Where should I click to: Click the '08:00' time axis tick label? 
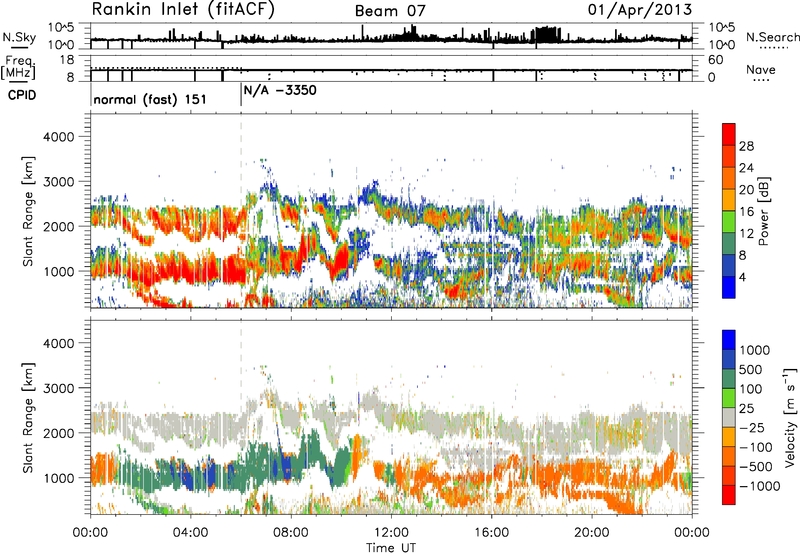click(x=291, y=533)
